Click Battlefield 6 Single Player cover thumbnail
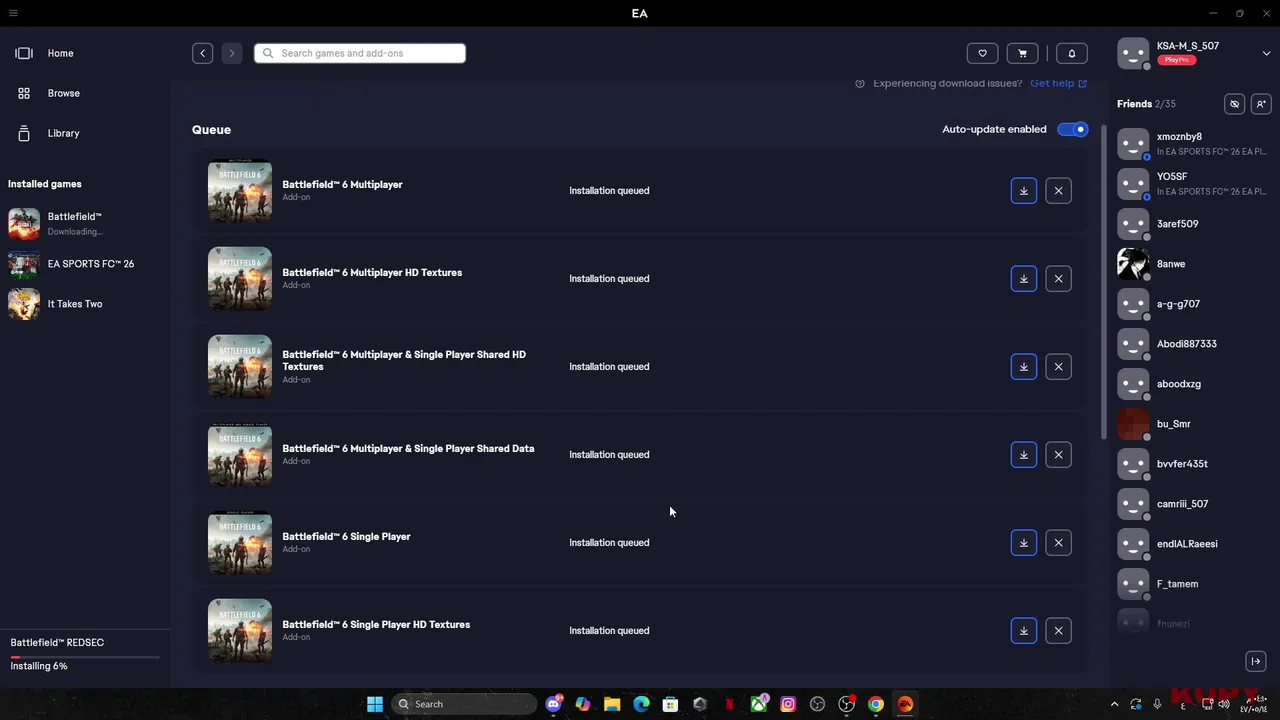The image size is (1280, 720). click(240, 542)
